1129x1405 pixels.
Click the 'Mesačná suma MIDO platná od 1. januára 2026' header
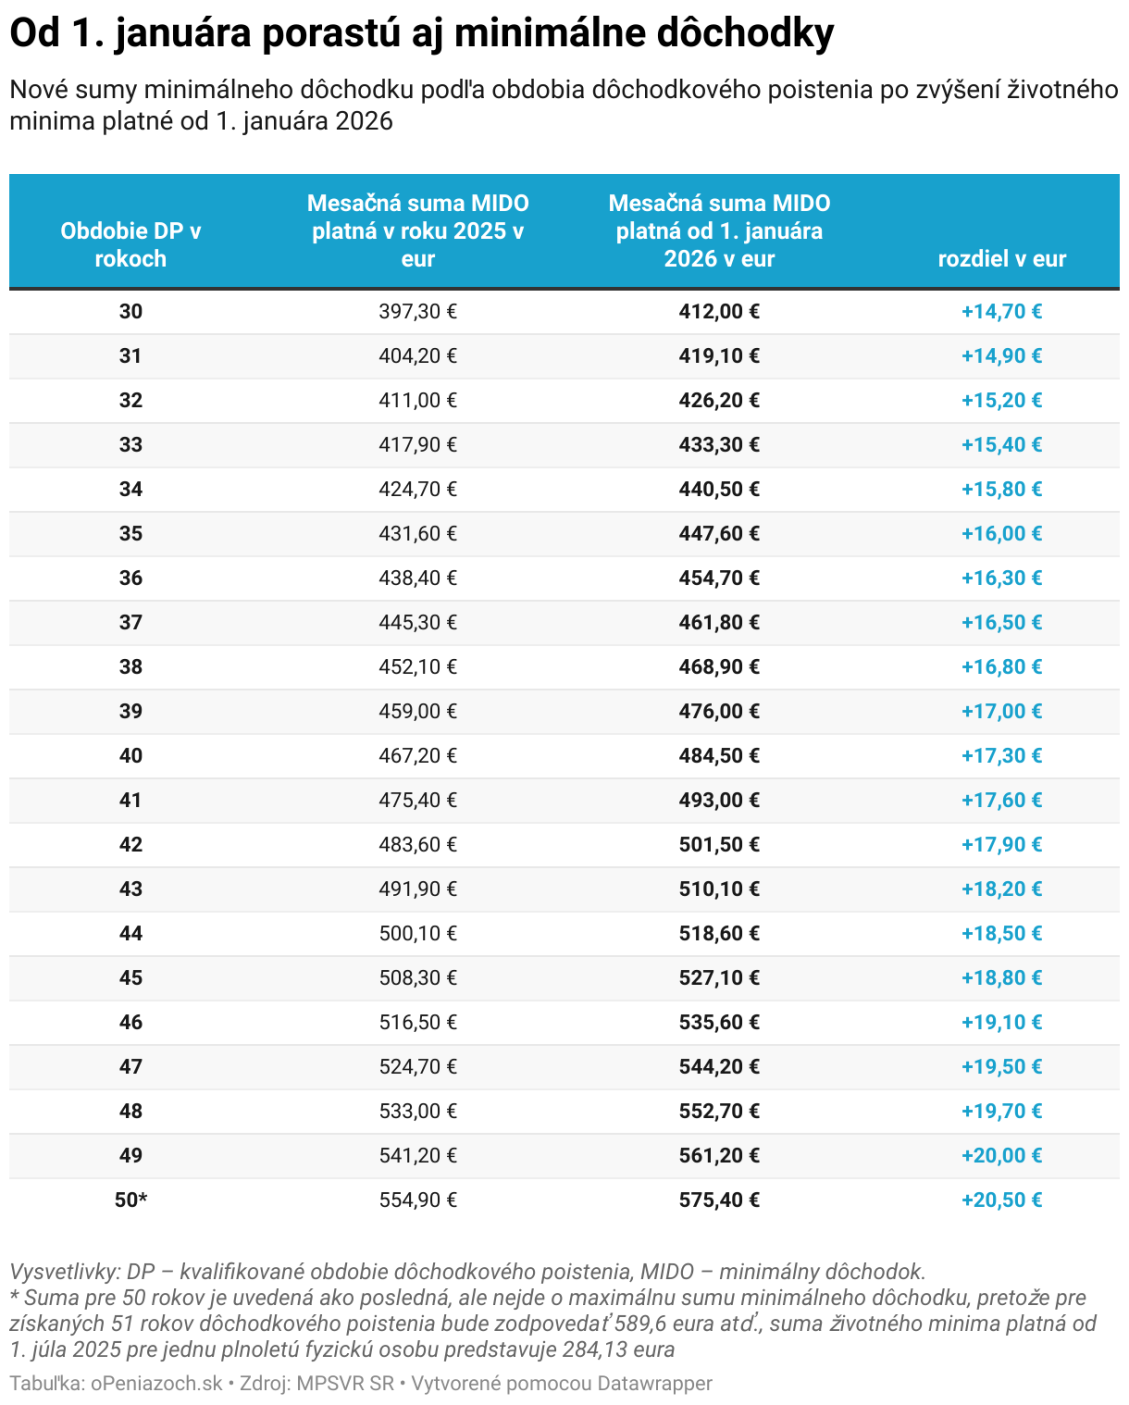coord(719,231)
